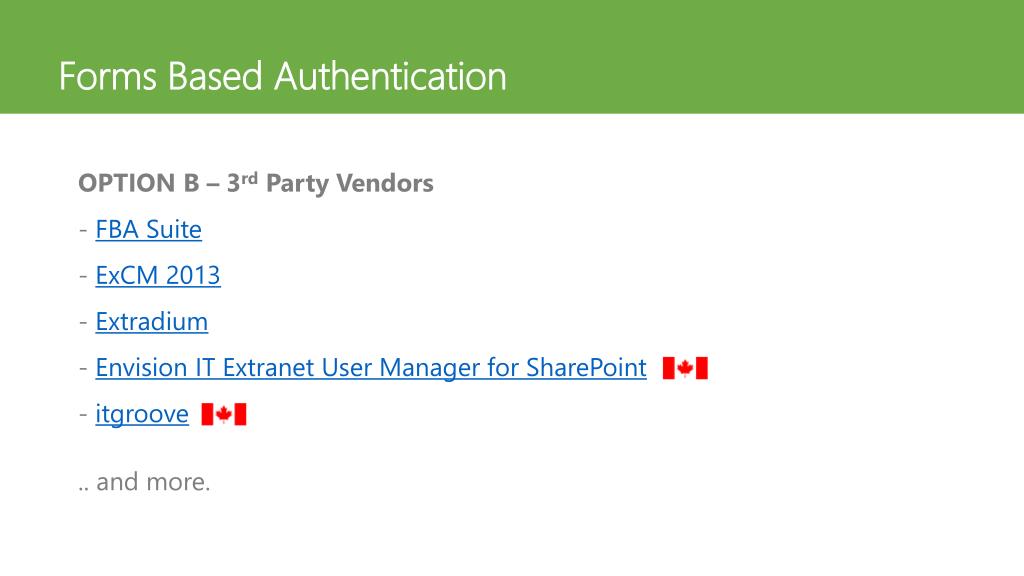Click the dash bullet before FBA Suite
Image resolution: width=1024 pixels, height=576 pixels.
[x=82, y=231]
